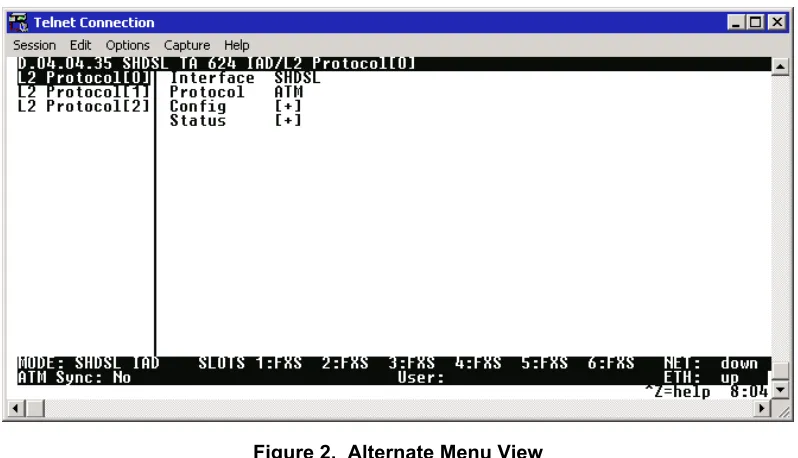Click slot 5:FXS in the status bar
The height and width of the screenshot is (458, 798).
coord(545,363)
